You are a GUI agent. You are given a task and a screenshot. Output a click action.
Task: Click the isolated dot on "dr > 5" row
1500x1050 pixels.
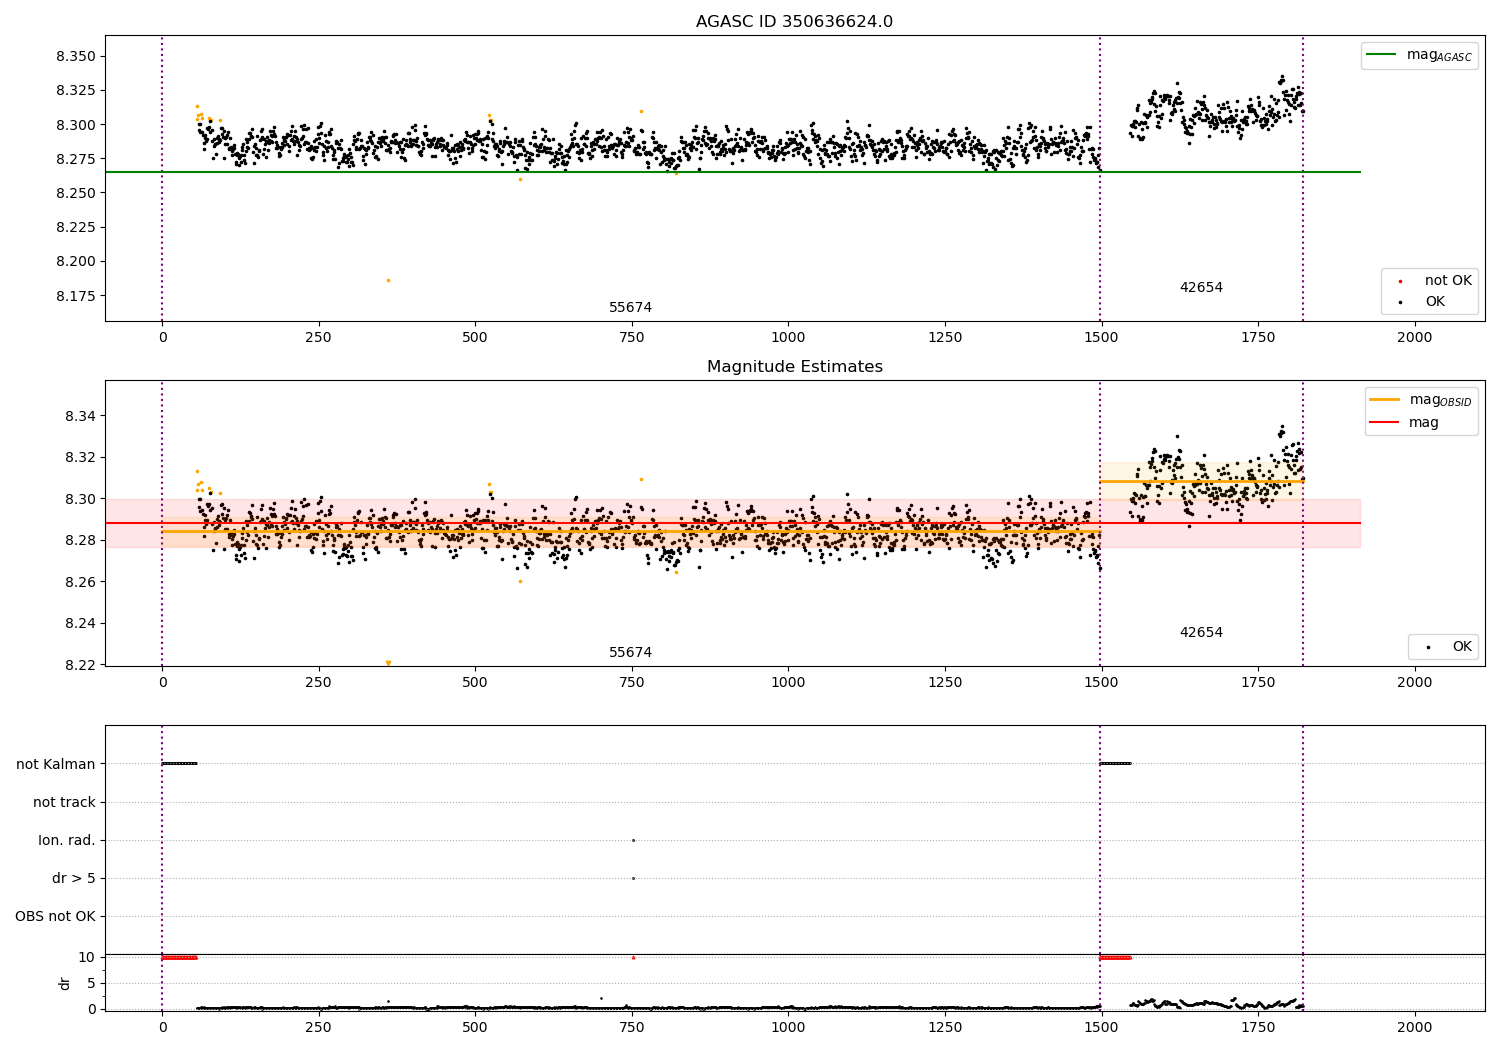point(633,878)
